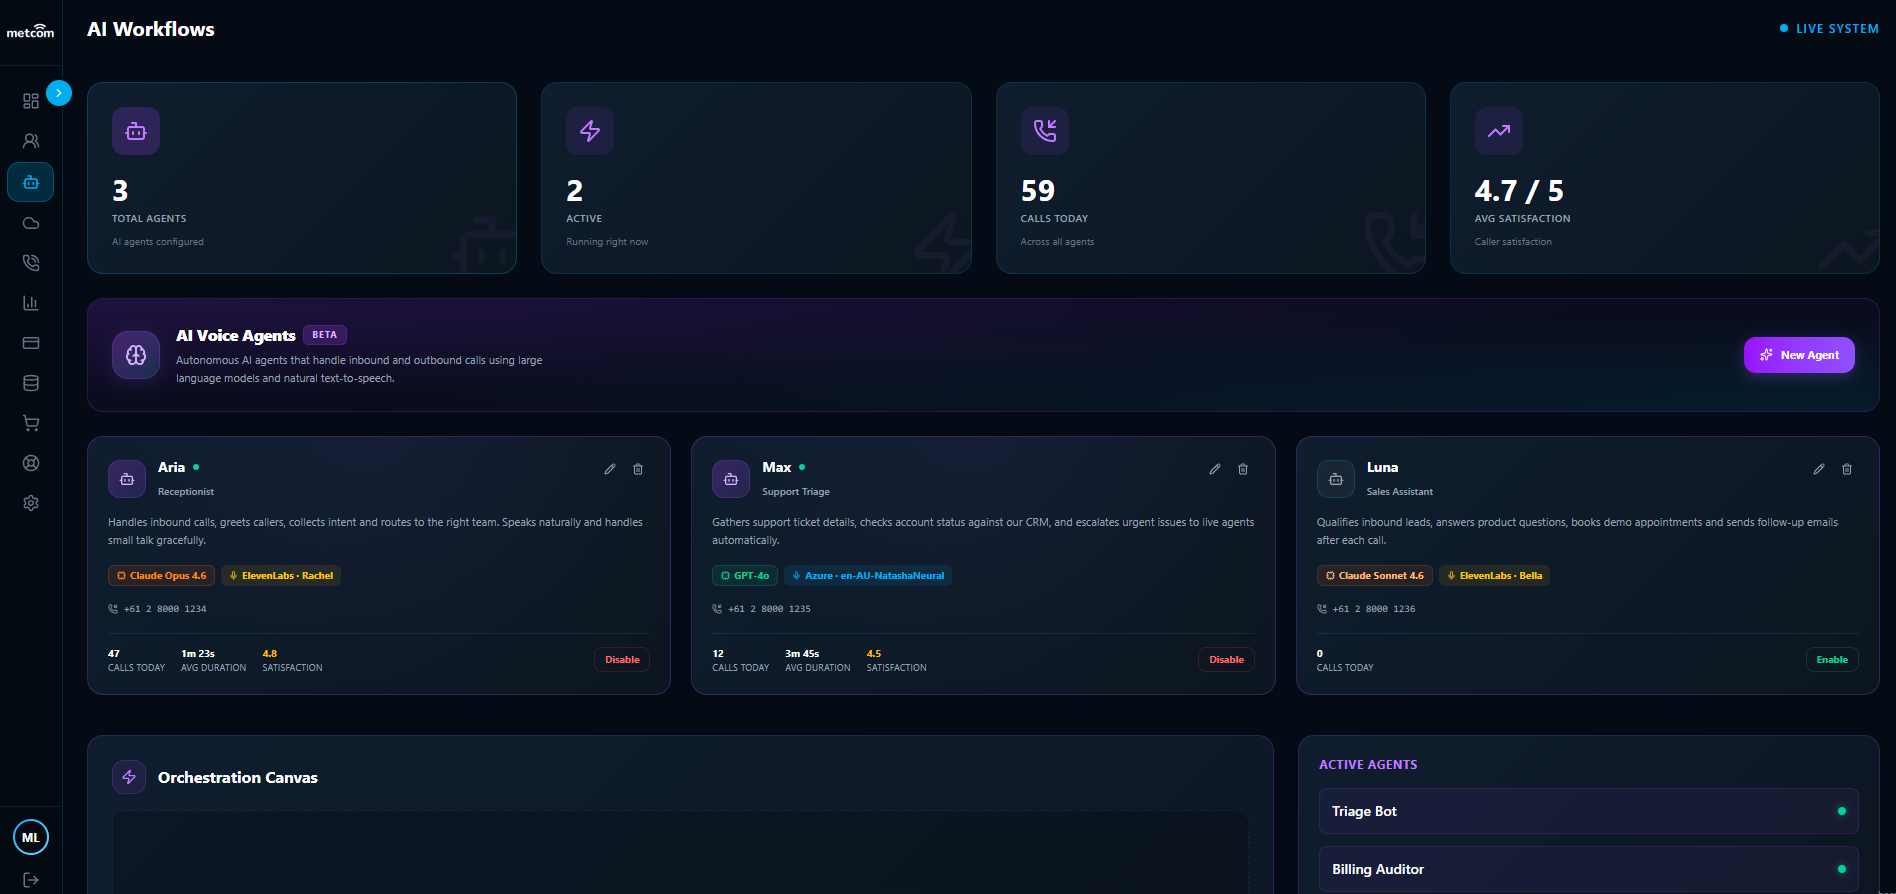The height and width of the screenshot is (894, 1896).
Task: Disable the Aria agent
Action: 622,660
